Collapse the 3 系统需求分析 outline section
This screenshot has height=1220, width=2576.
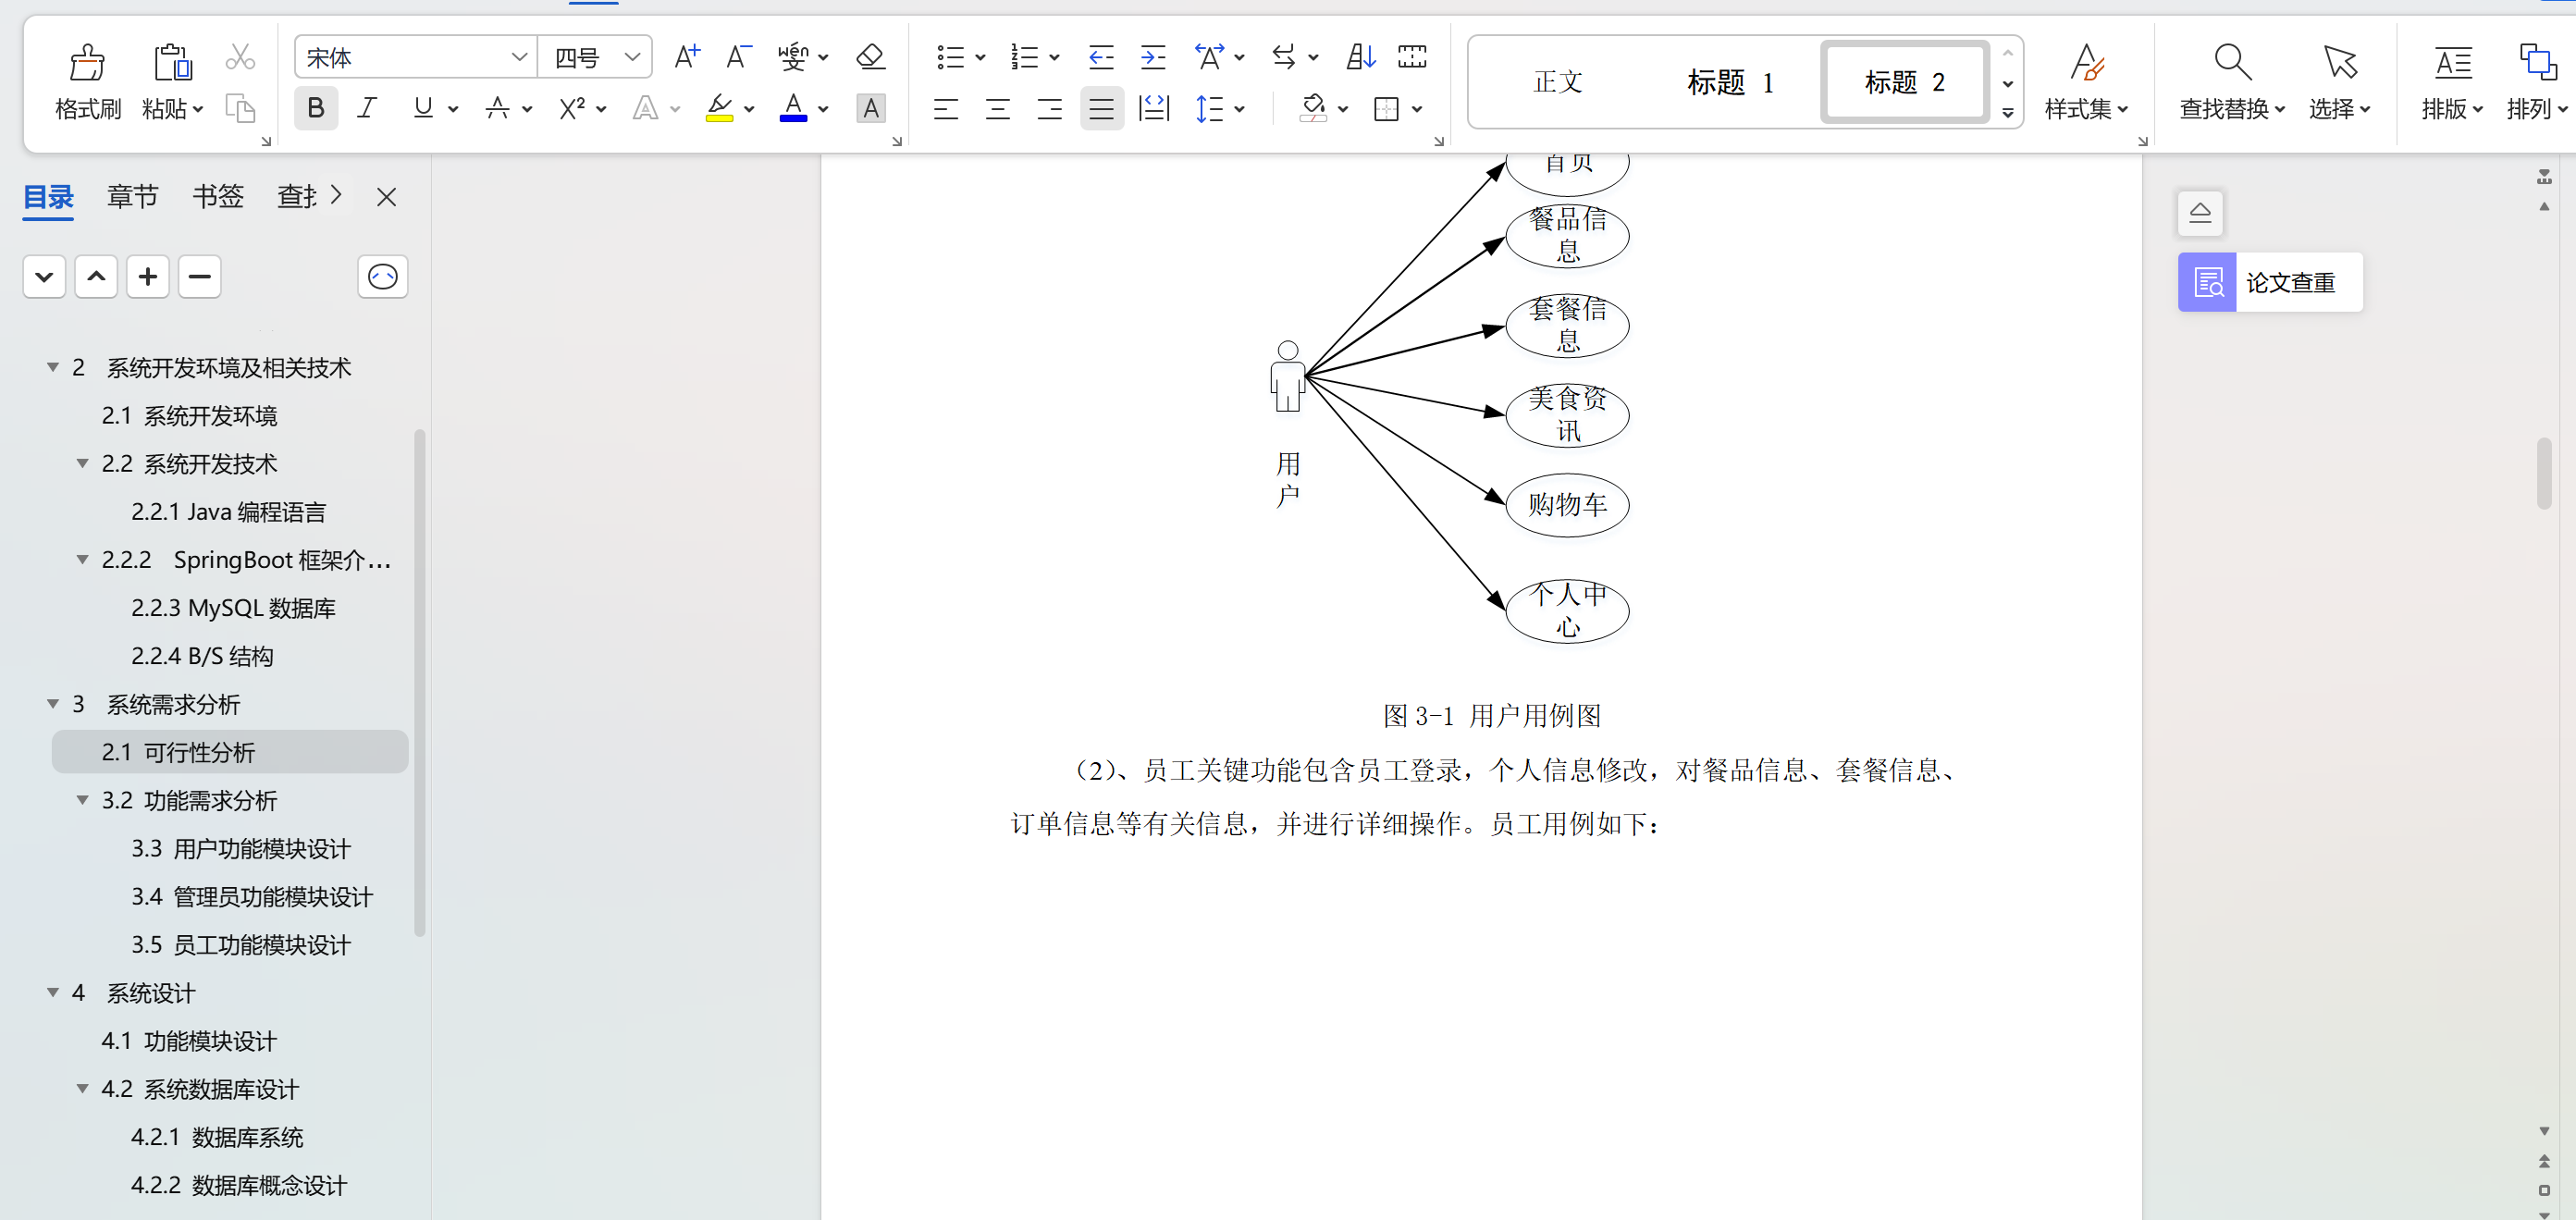(53, 704)
